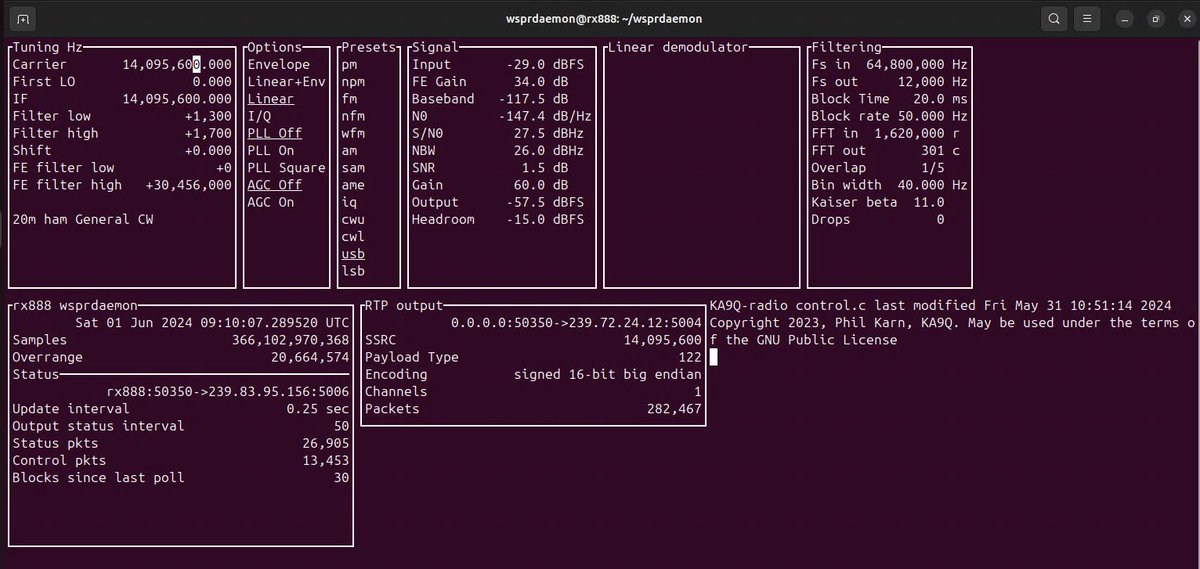The height and width of the screenshot is (569, 1200).
Task: Open new terminal tab icon in title bar
Action: pos(24,19)
